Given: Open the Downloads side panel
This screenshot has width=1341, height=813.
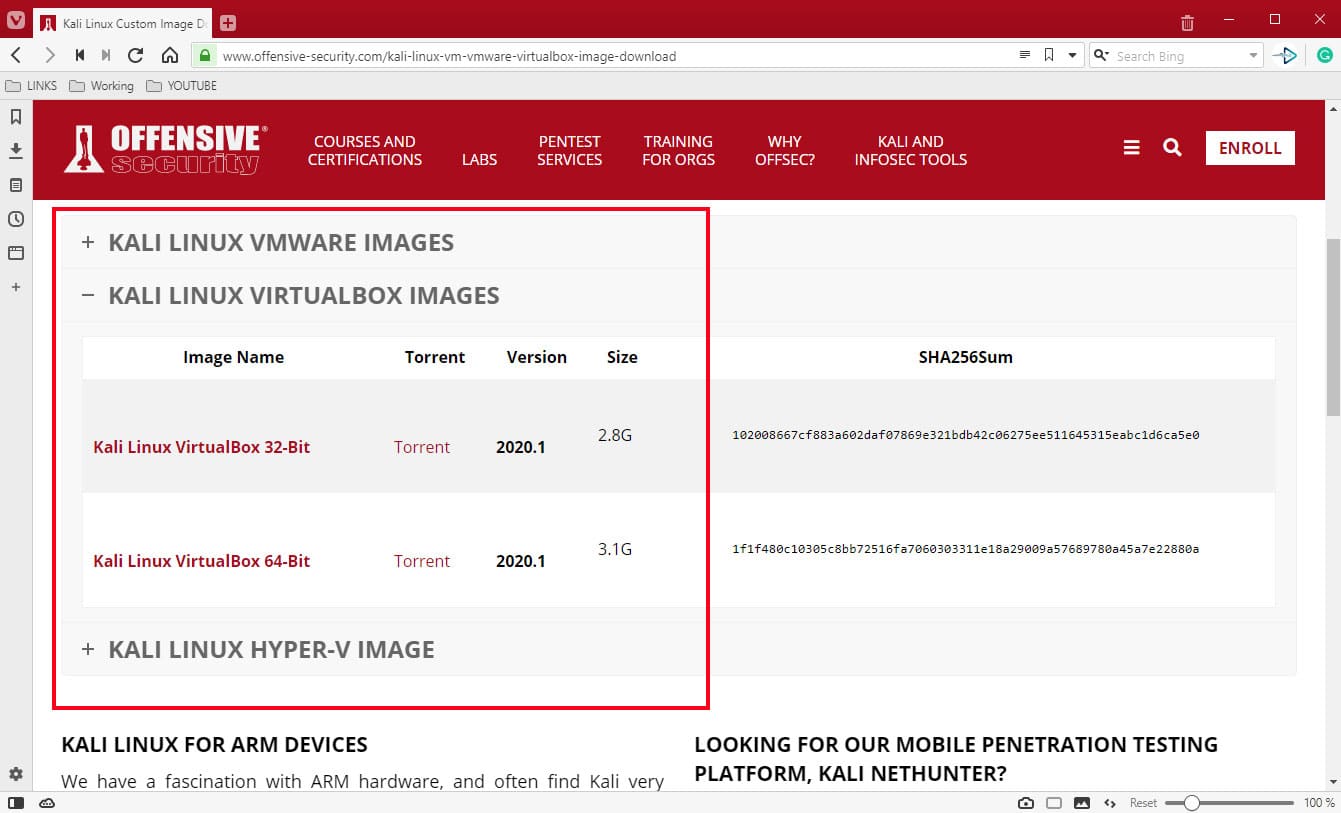Looking at the screenshot, I should [x=16, y=151].
